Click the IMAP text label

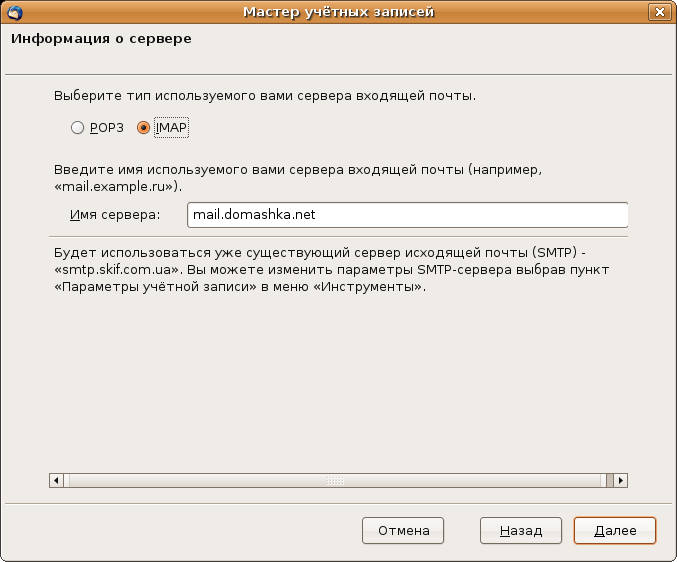coord(172,128)
